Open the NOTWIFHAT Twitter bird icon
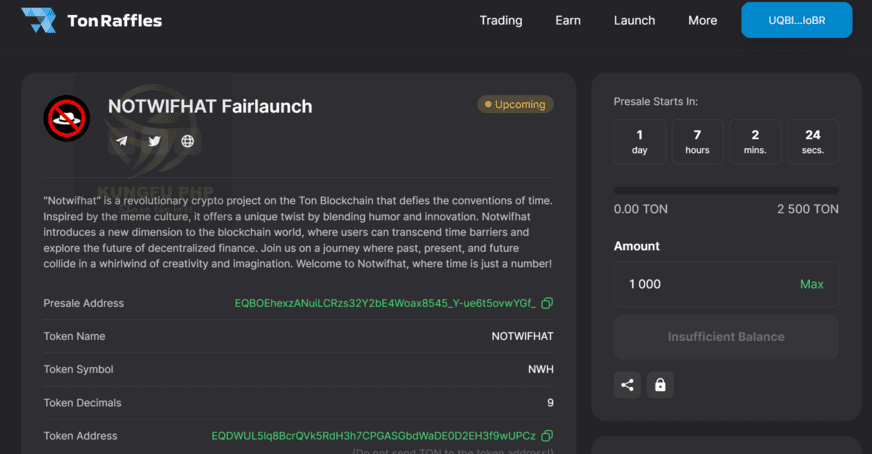 click(x=154, y=141)
